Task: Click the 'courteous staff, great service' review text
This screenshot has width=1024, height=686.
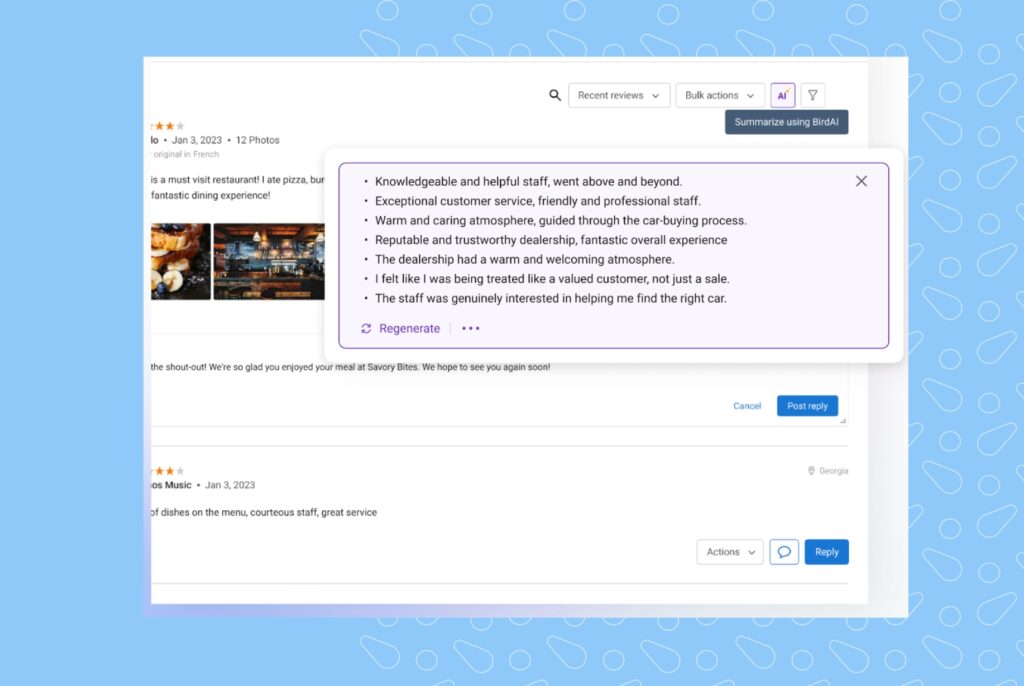Action: [313, 512]
